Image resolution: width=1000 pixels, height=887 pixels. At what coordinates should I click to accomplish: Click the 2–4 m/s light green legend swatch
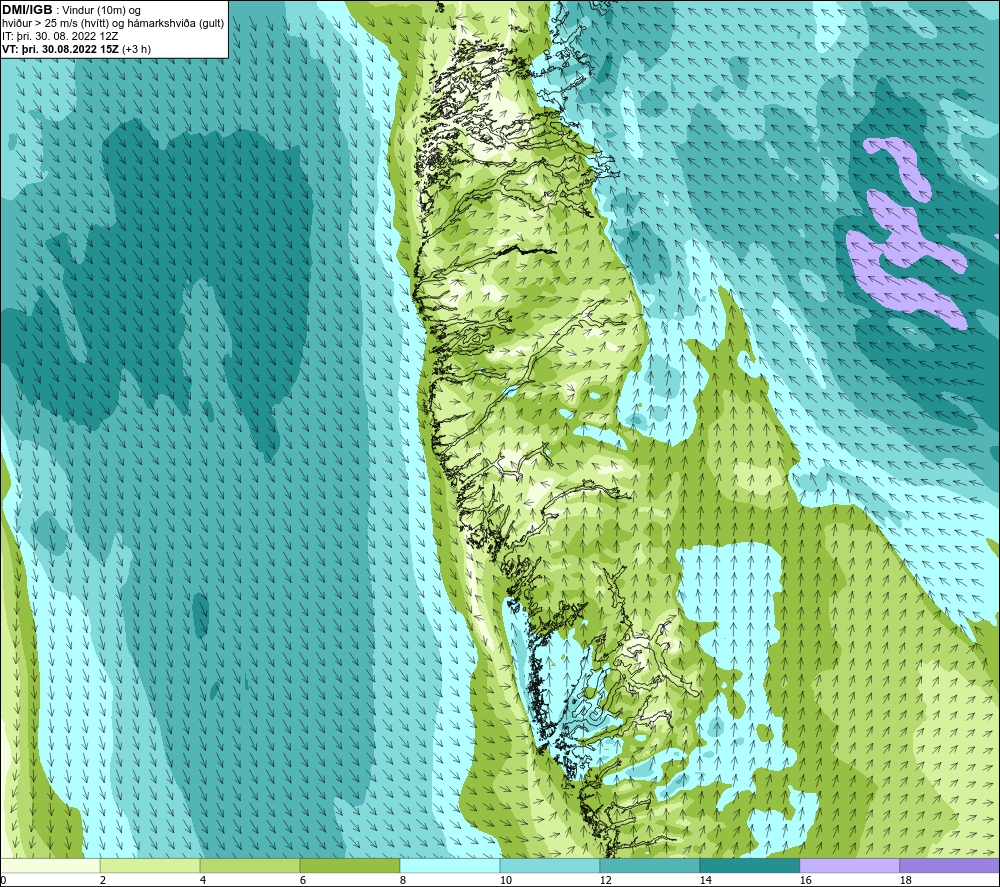(150, 865)
